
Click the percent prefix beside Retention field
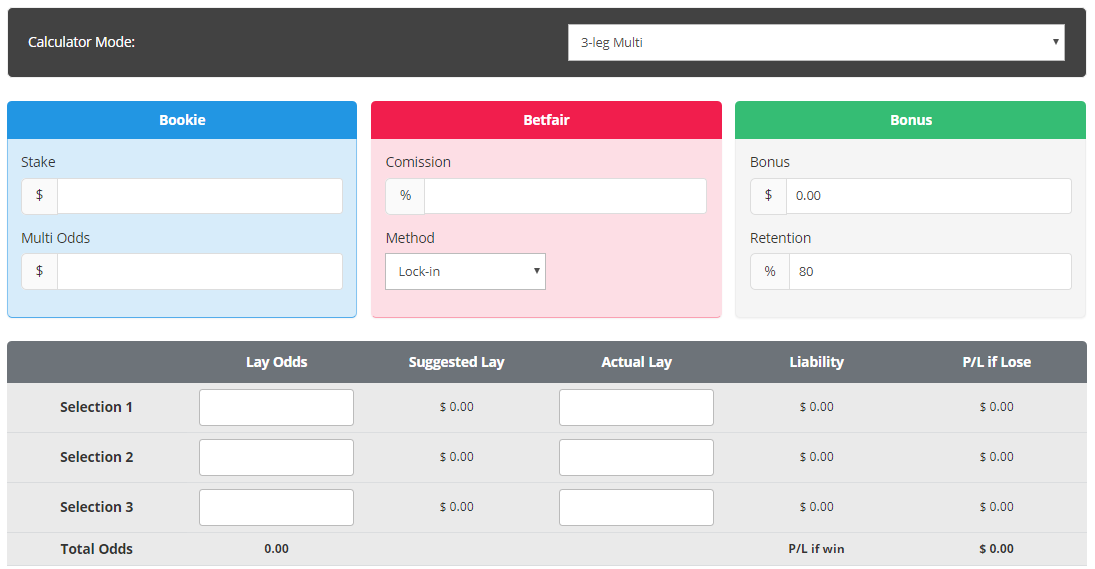click(x=770, y=272)
